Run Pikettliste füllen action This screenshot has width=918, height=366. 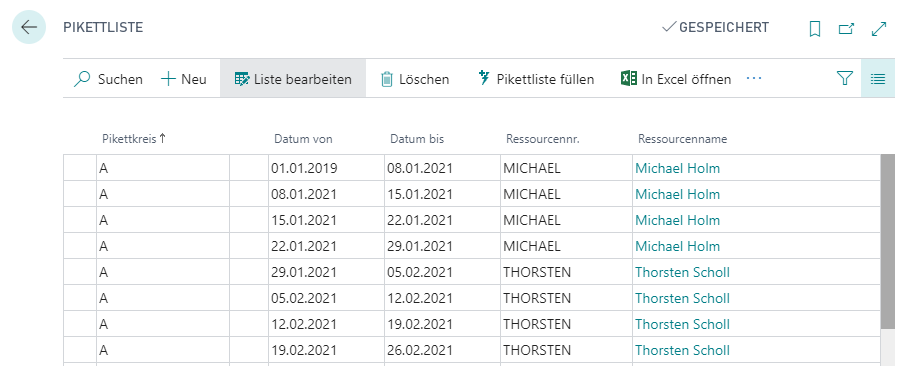tap(536, 79)
